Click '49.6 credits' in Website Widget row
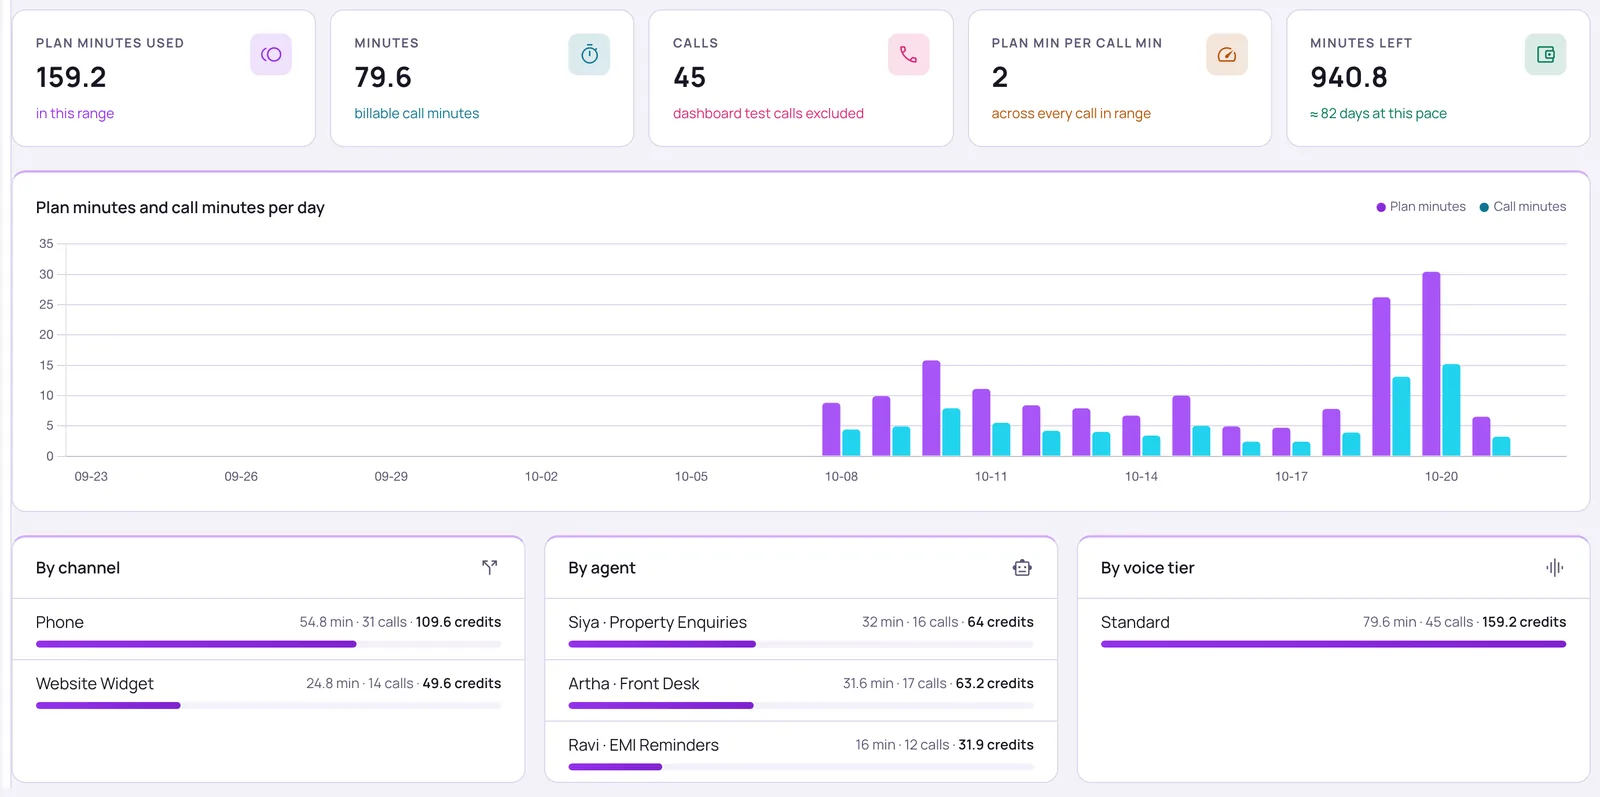Viewport: 1600px width, 797px height. [x=462, y=684]
